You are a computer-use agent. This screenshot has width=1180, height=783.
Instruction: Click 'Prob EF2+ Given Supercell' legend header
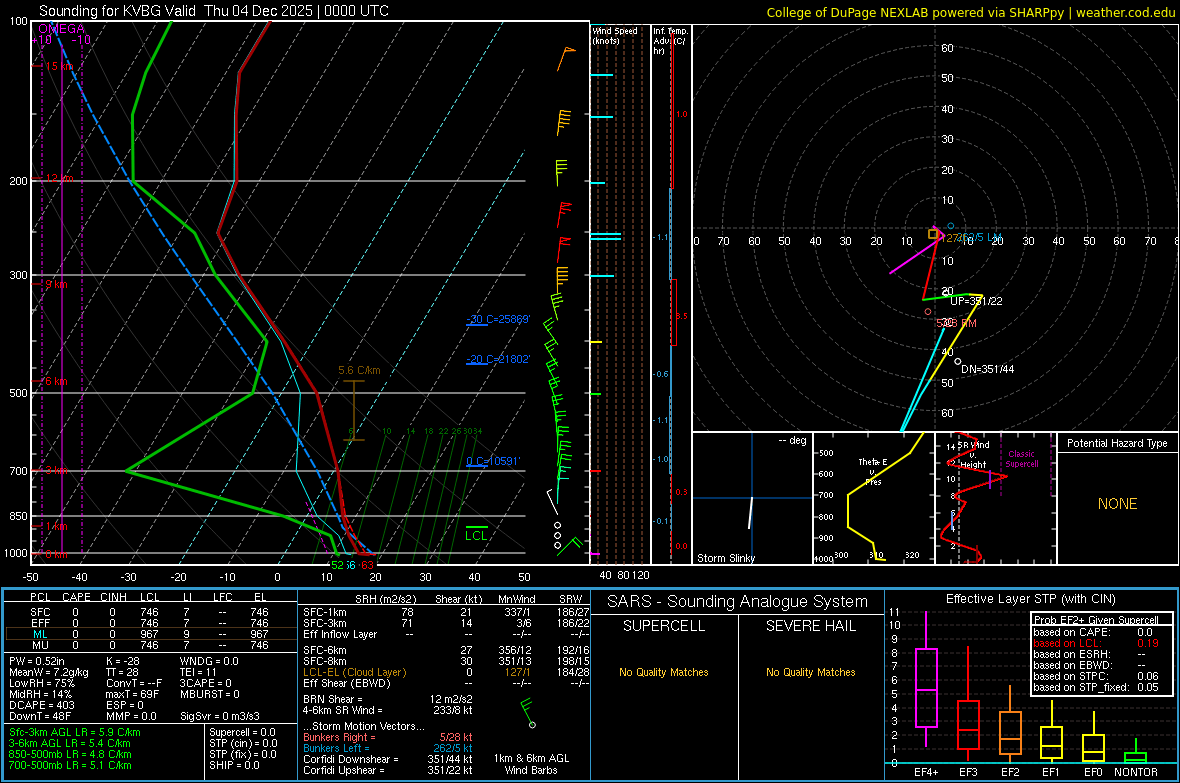pos(1096,620)
